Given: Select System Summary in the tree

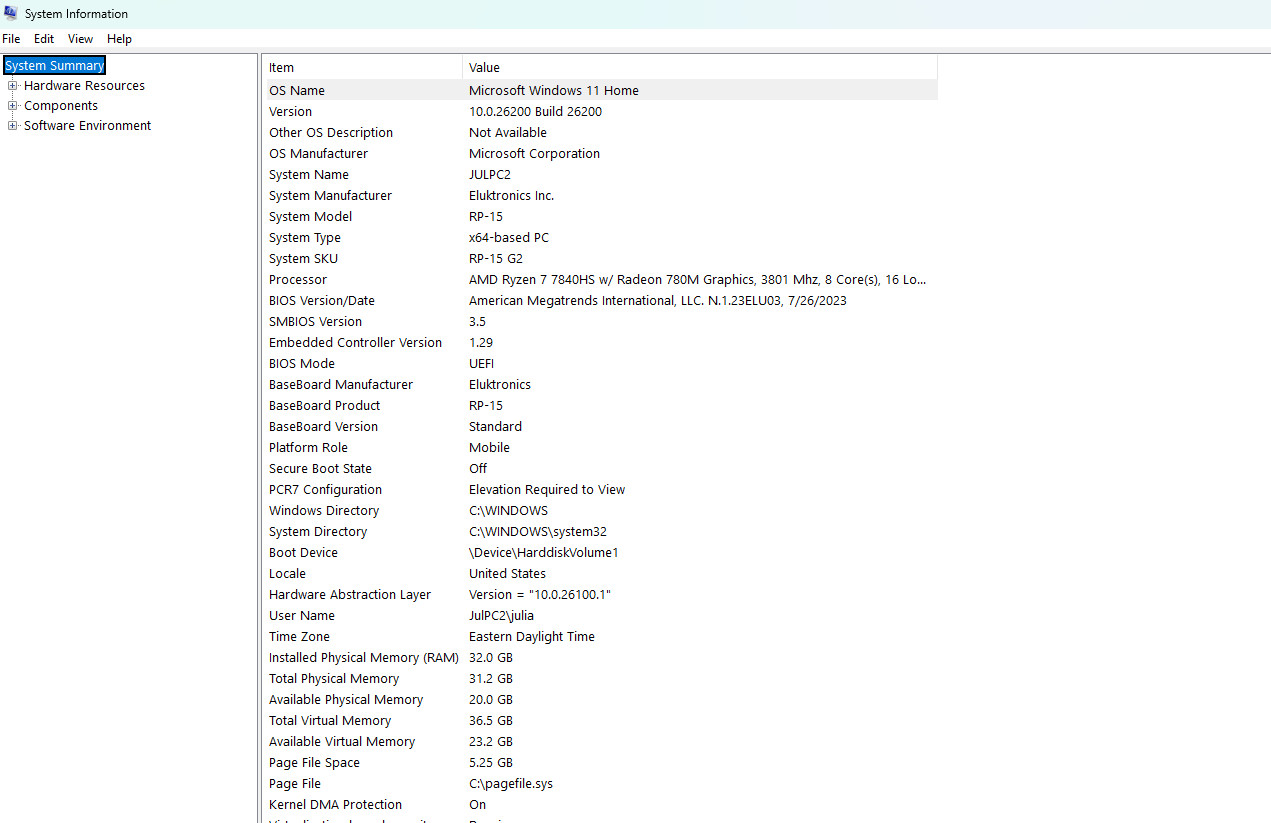Looking at the screenshot, I should [54, 66].
